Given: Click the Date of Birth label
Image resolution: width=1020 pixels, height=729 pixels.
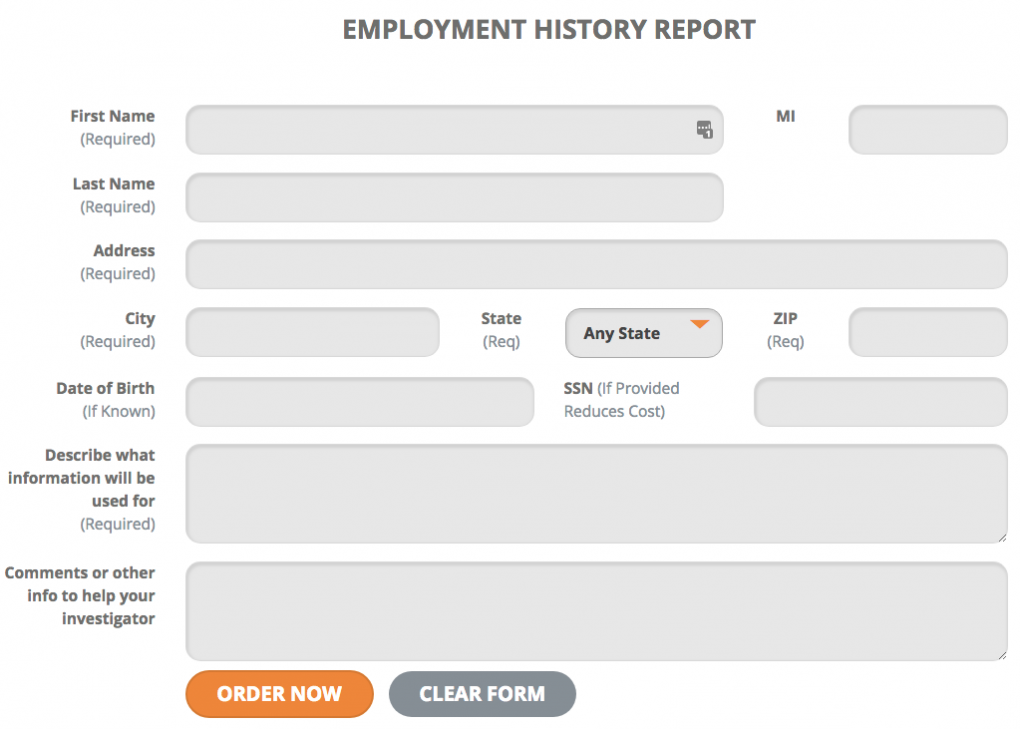Looking at the screenshot, I should coord(105,388).
